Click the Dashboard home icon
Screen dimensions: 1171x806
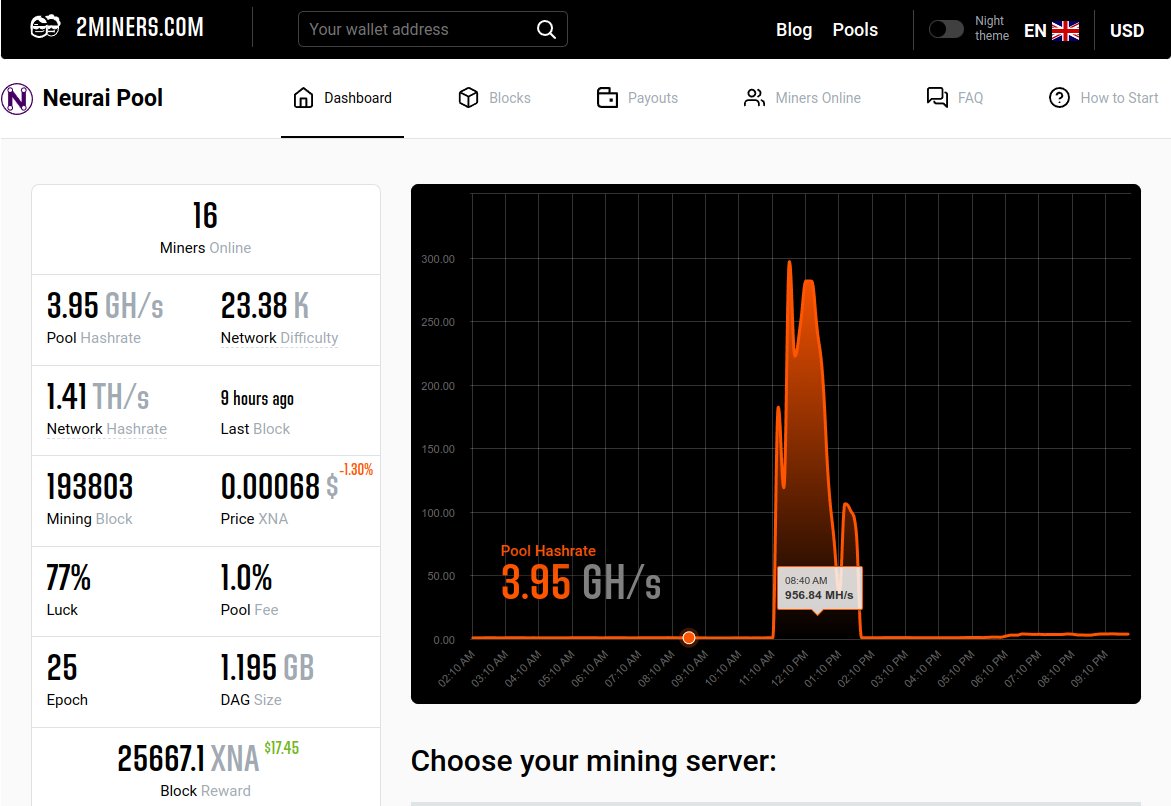tap(303, 98)
